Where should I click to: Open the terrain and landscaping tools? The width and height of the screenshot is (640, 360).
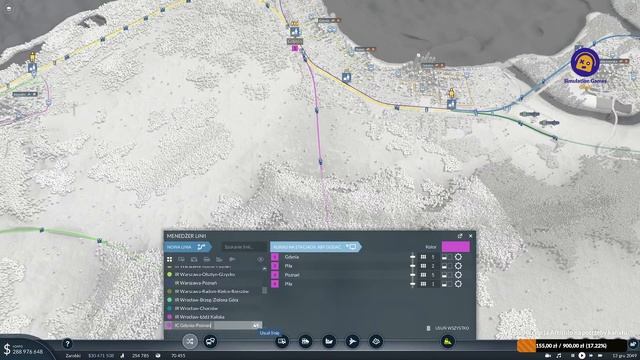376,341
